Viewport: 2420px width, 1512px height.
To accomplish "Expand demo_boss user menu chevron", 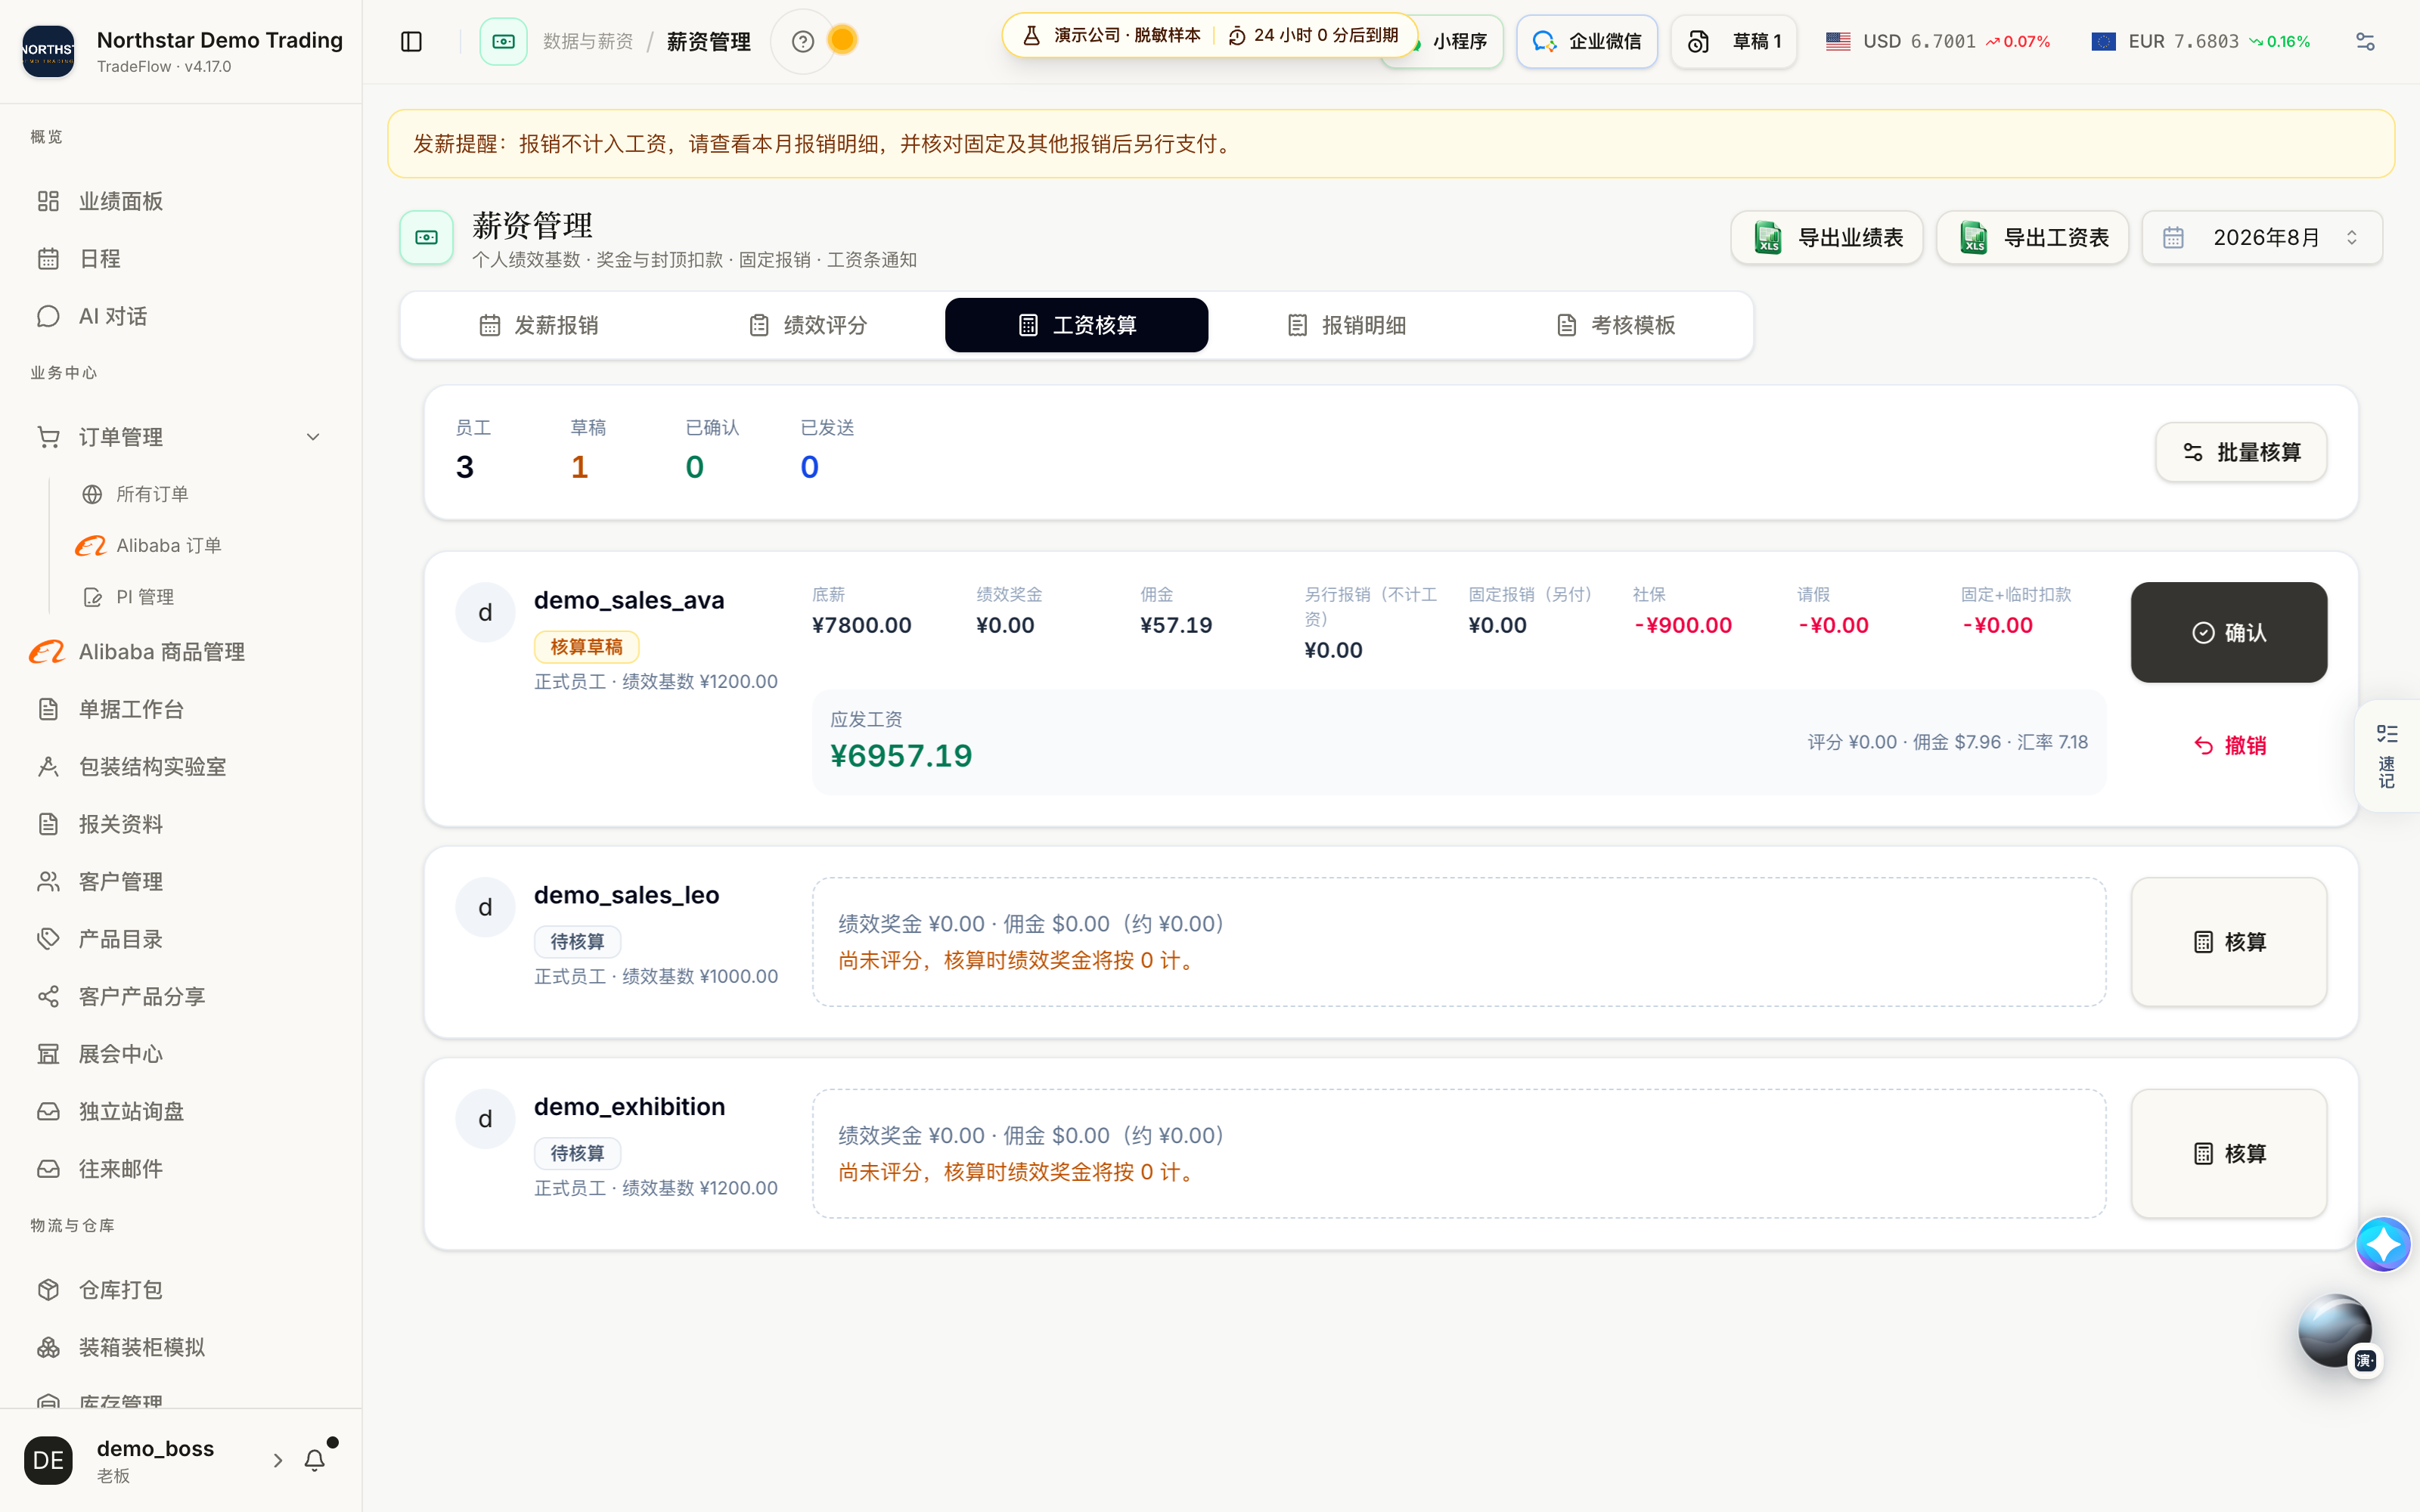I will [x=278, y=1460].
